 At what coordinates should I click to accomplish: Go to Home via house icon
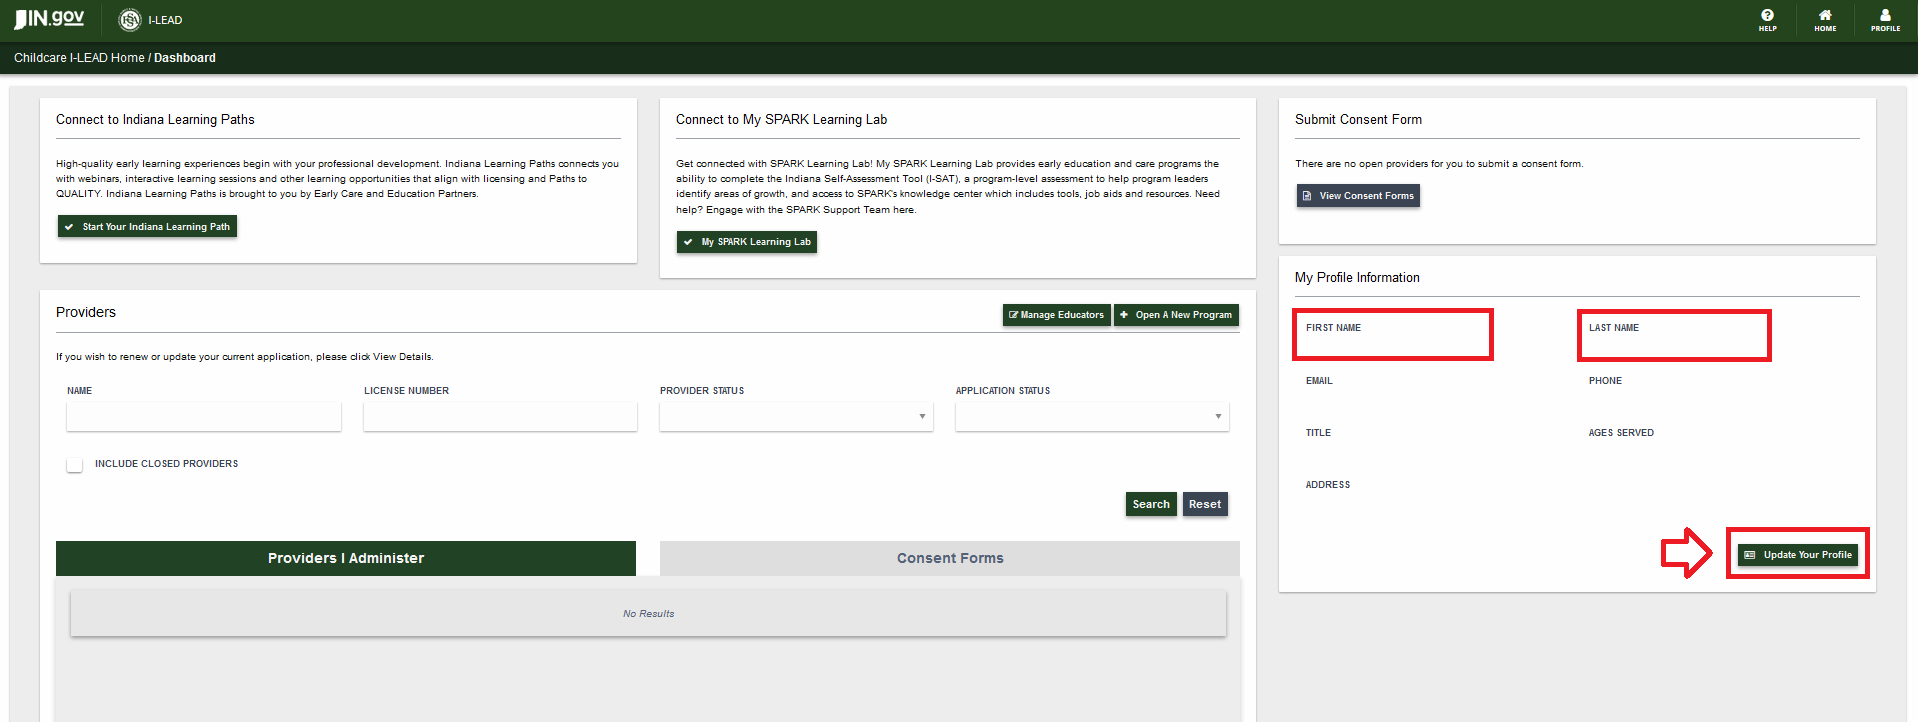tap(1825, 19)
